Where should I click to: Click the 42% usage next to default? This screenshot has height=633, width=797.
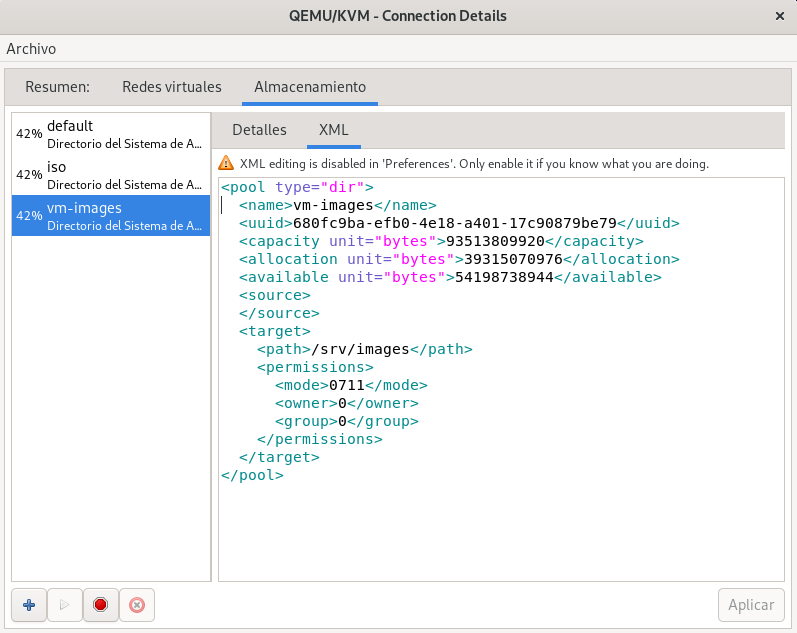pyautogui.click(x=29, y=134)
